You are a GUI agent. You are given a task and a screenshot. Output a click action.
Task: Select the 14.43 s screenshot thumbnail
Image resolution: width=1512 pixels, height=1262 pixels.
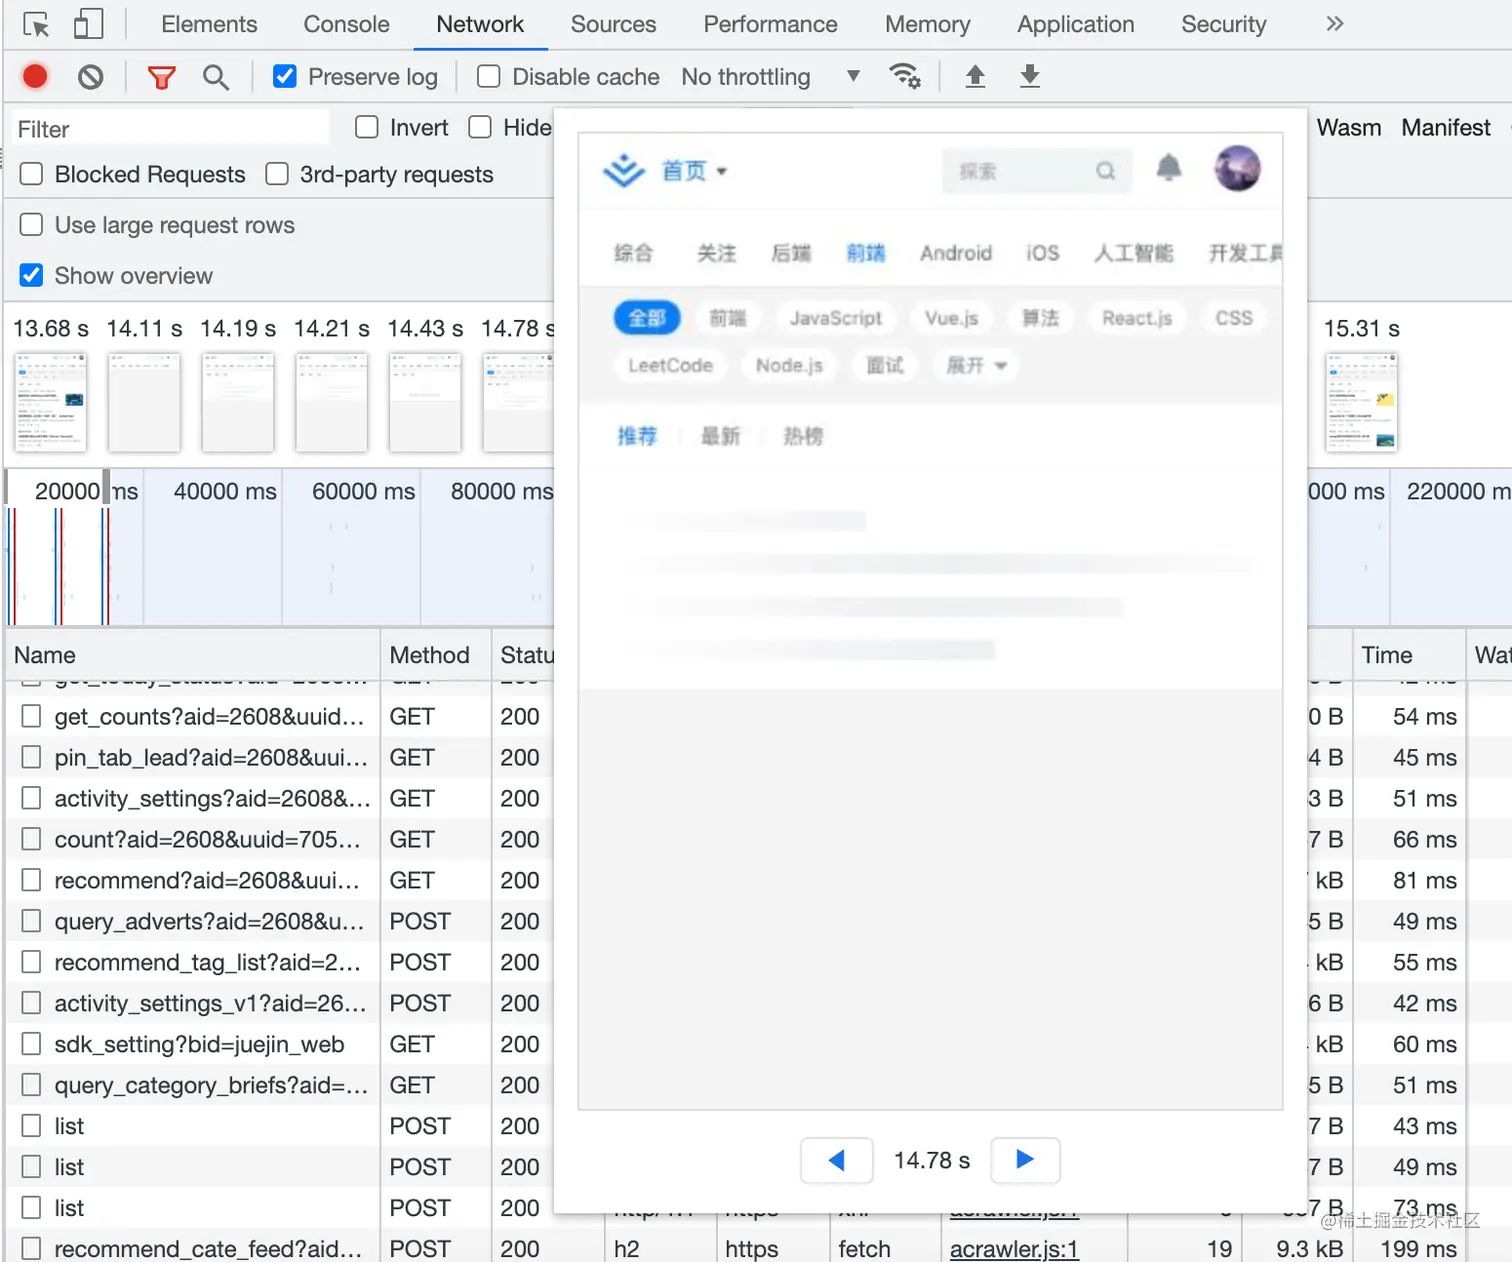(425, 402)
